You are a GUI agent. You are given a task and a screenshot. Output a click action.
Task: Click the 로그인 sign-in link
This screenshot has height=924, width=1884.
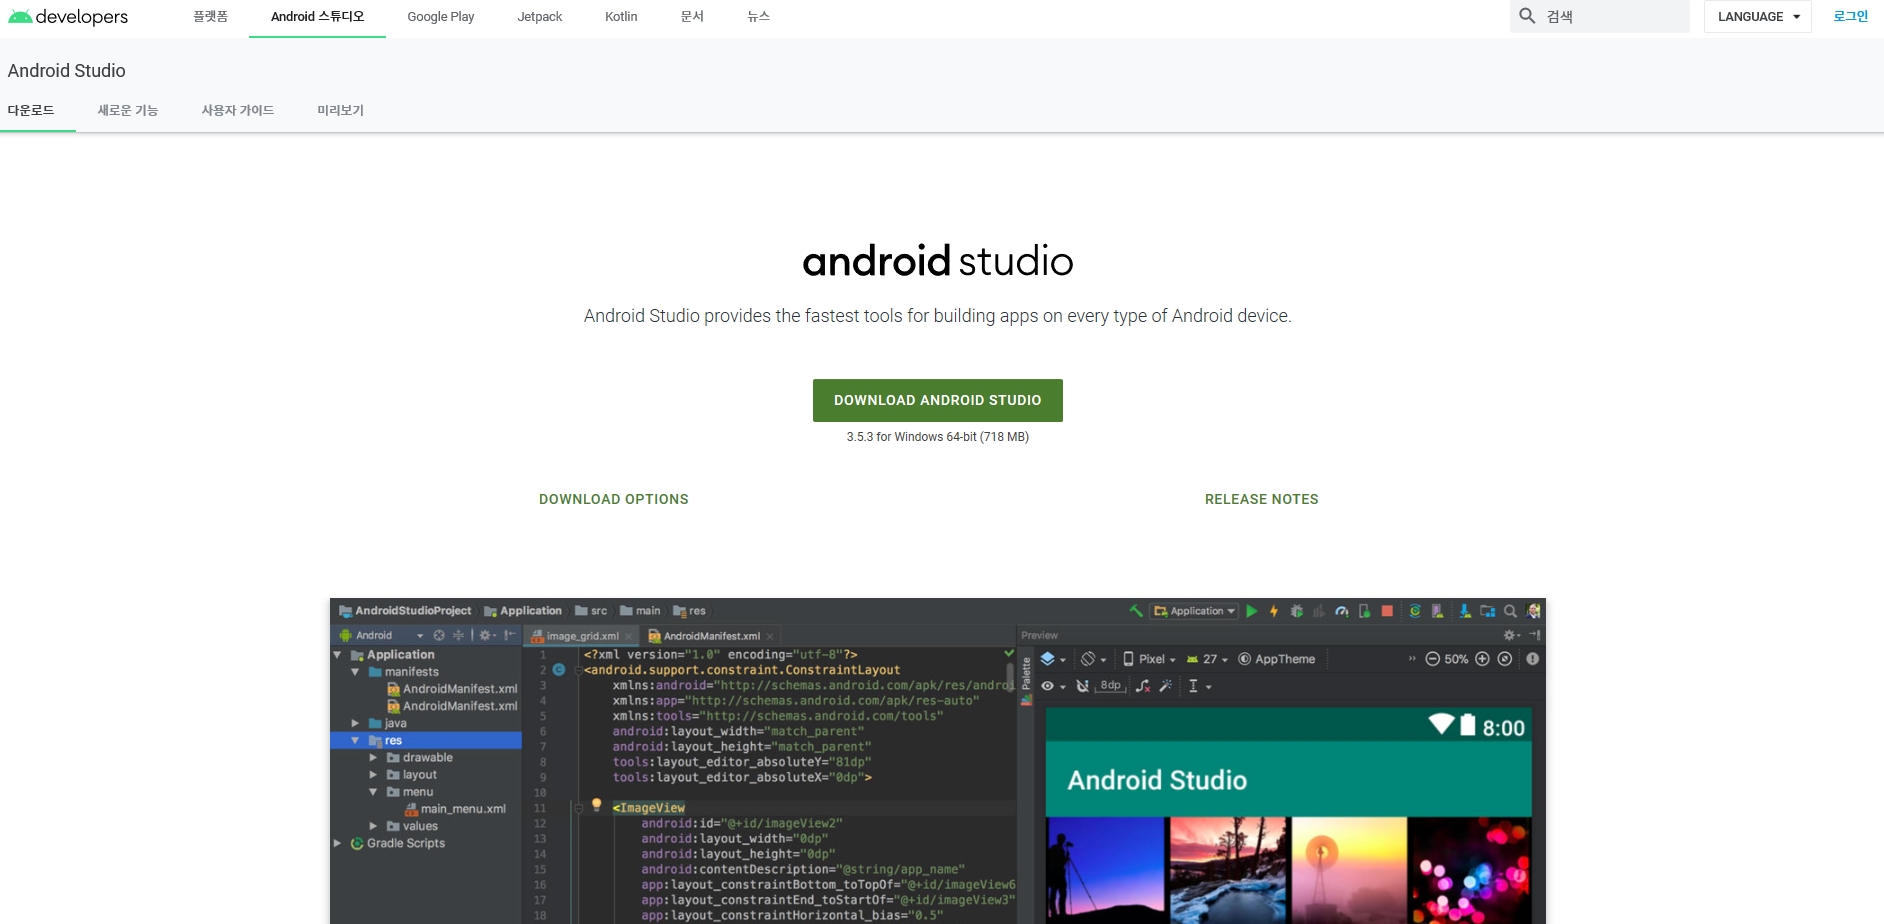[1850, 16]
